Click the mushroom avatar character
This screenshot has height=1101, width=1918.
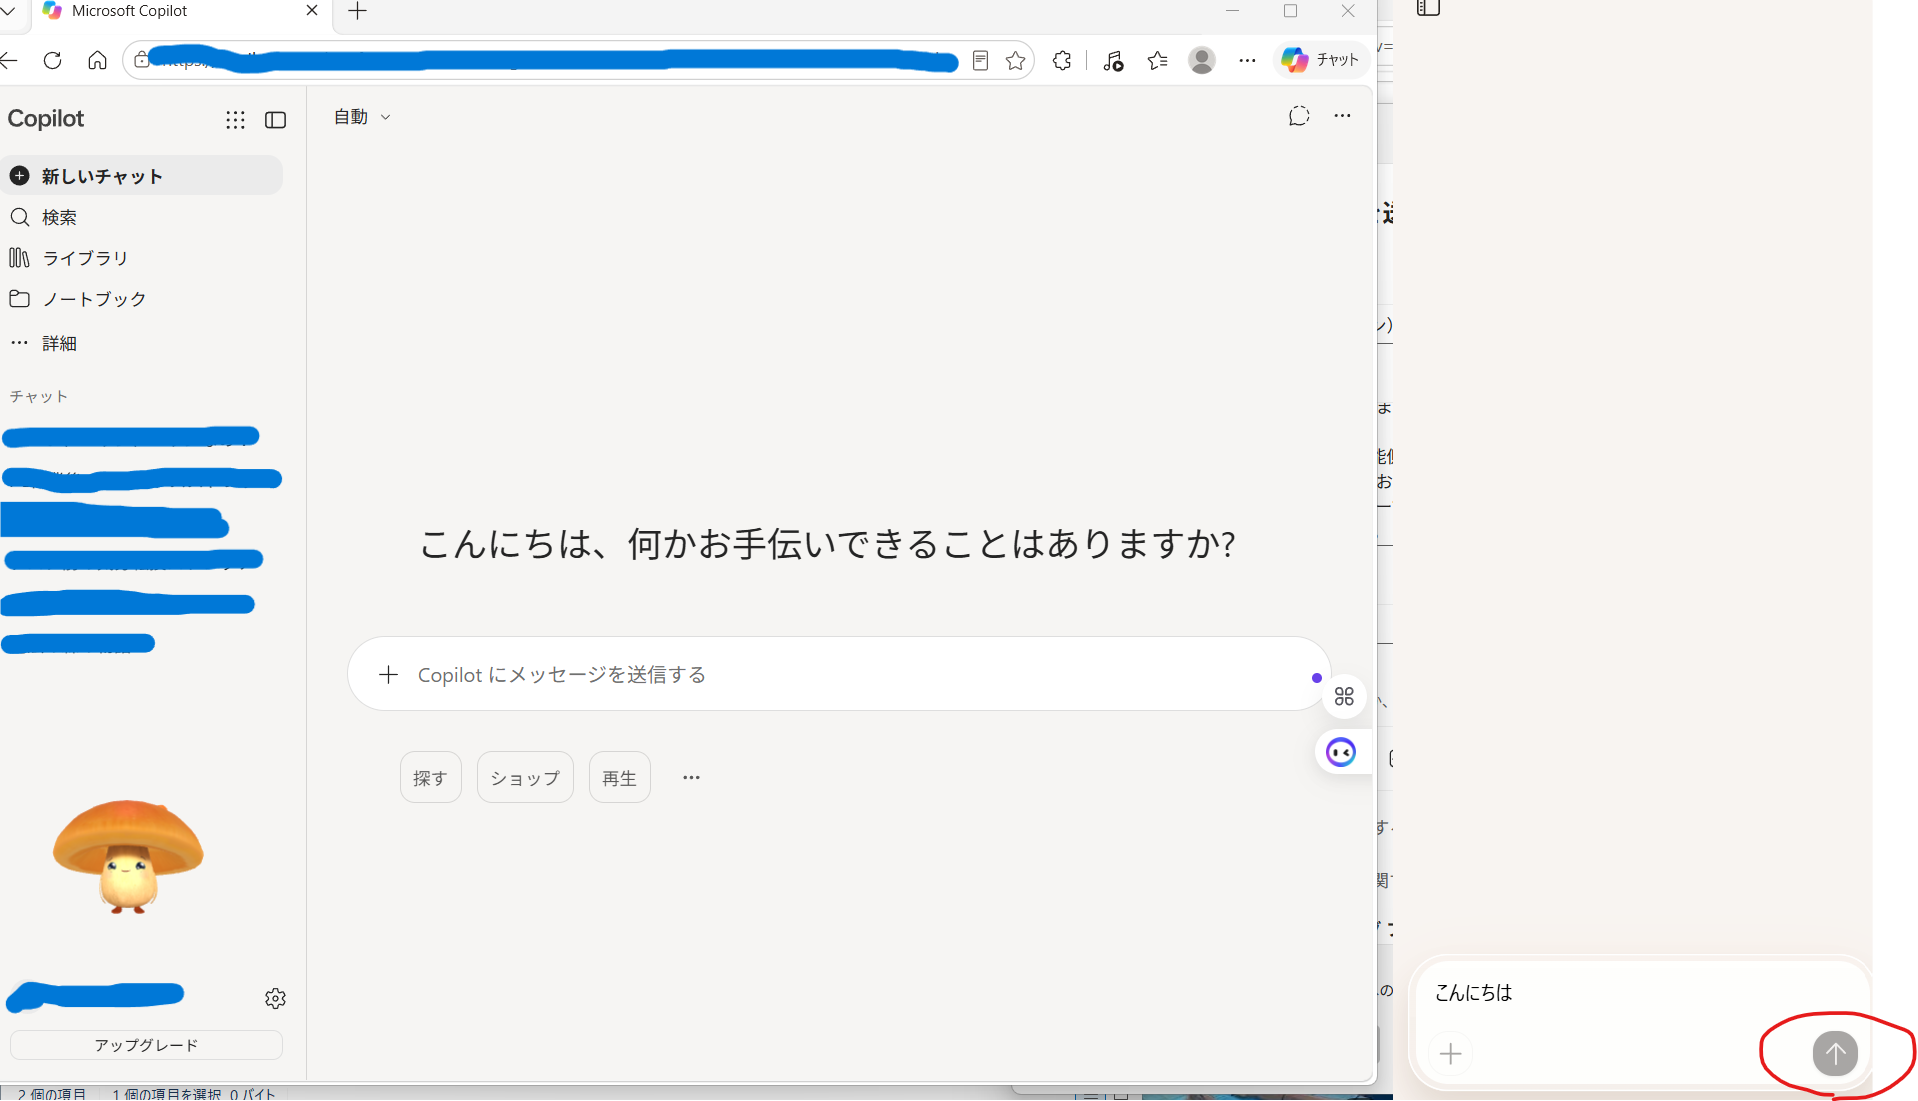click(128, 856)
